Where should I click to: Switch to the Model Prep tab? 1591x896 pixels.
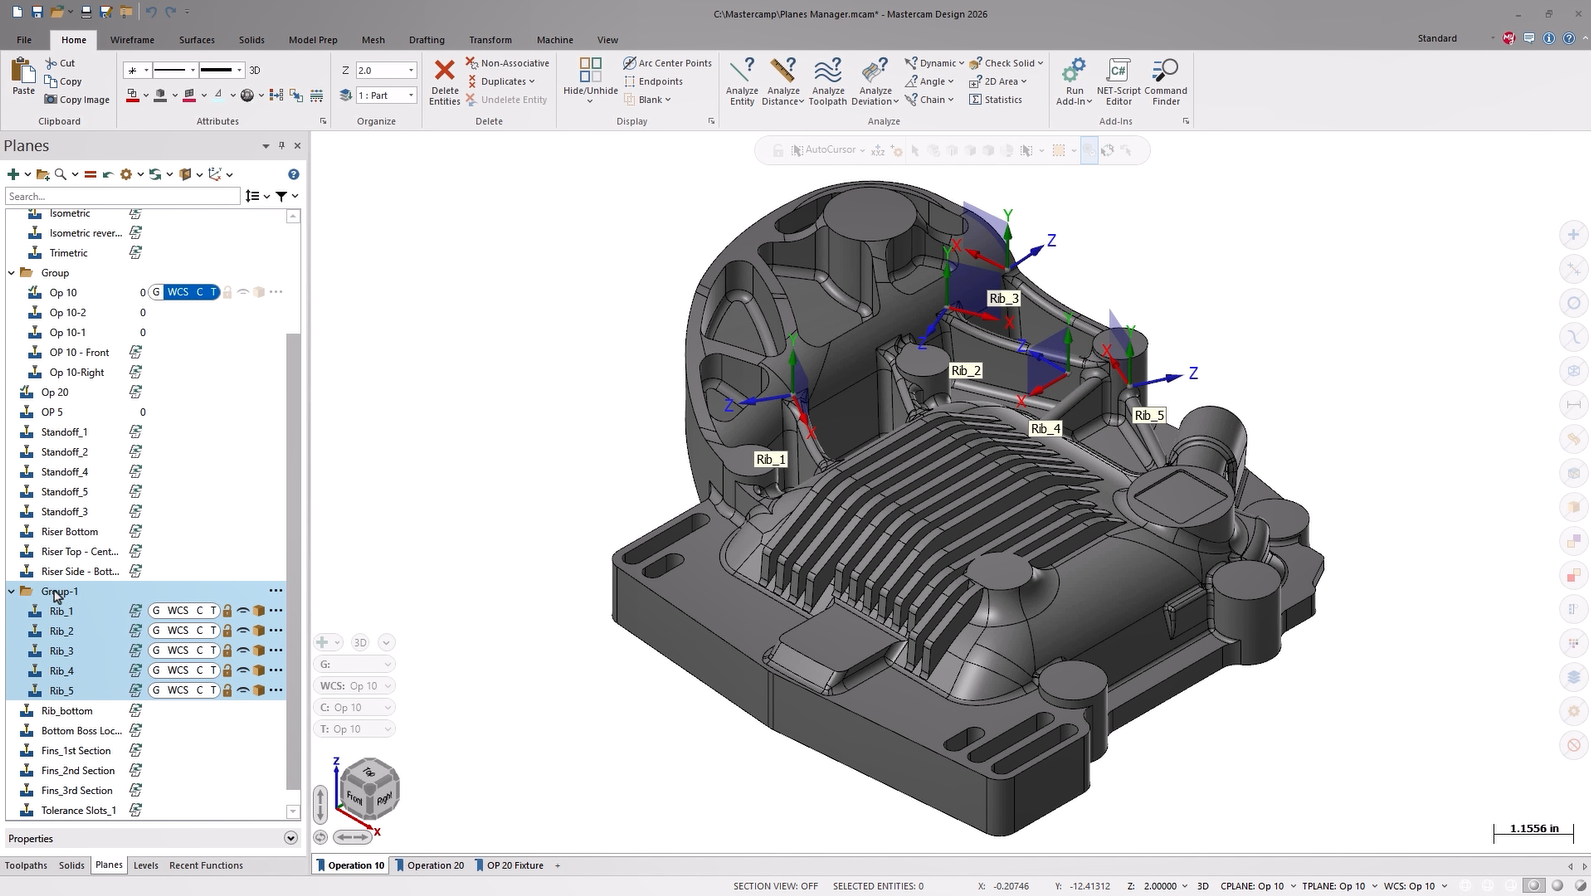point(313,40)
